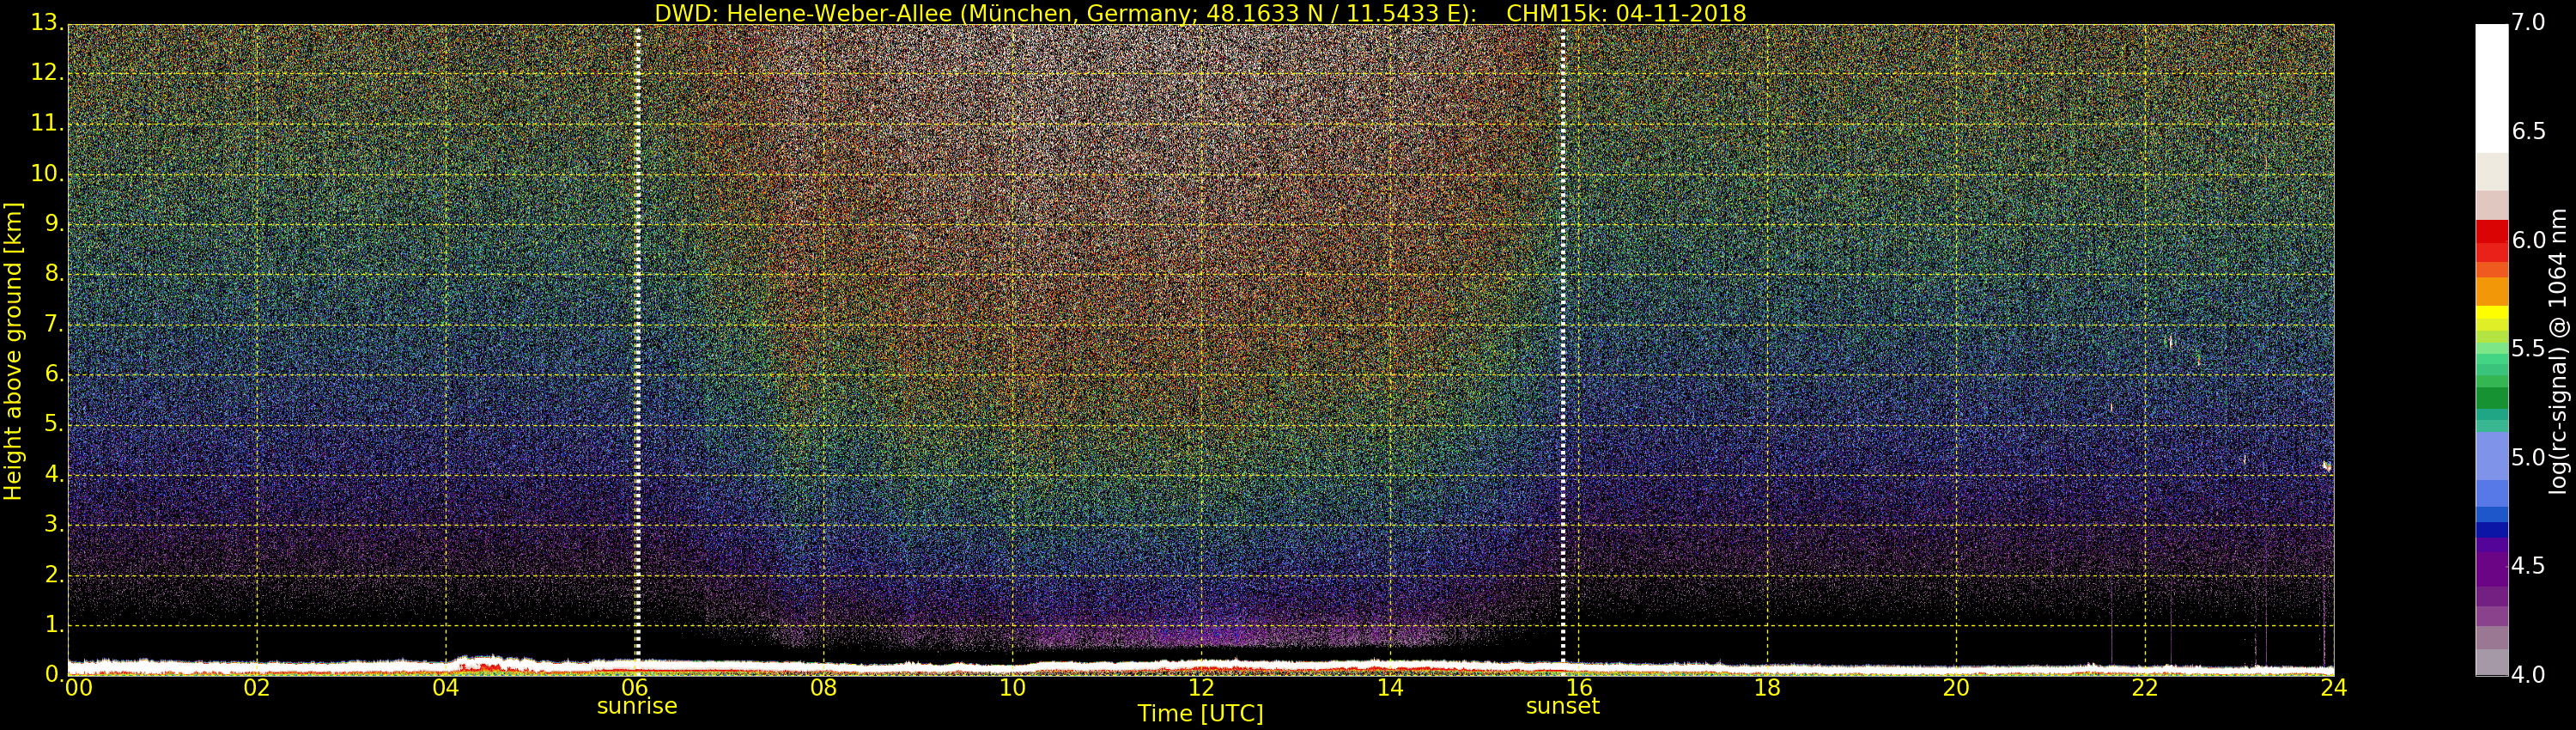Click the green swatch on the colorbar
Viewport: 2576px width, 730px height.
pyautogui.click(x=2491, y=397)
